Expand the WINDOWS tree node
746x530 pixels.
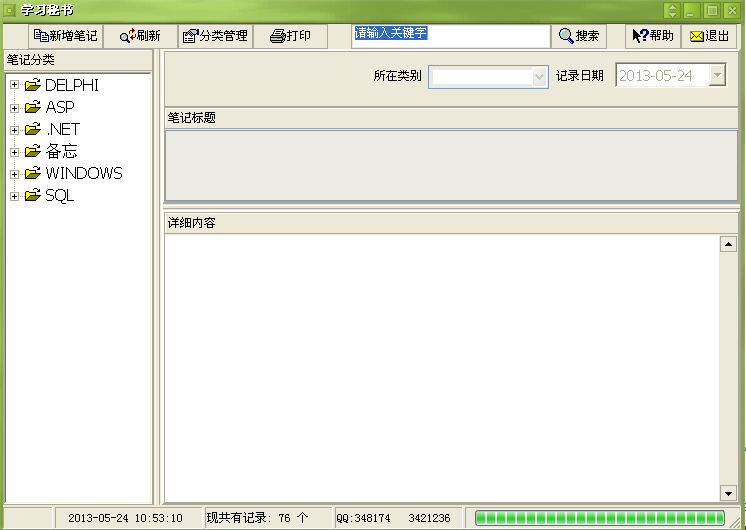(x=14, y=174)
